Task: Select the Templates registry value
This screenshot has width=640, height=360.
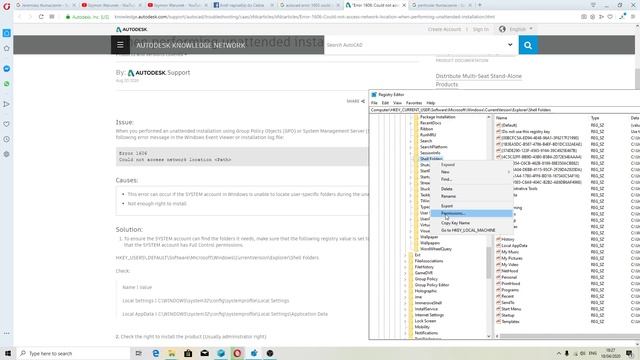Action: tap(510, 322)
